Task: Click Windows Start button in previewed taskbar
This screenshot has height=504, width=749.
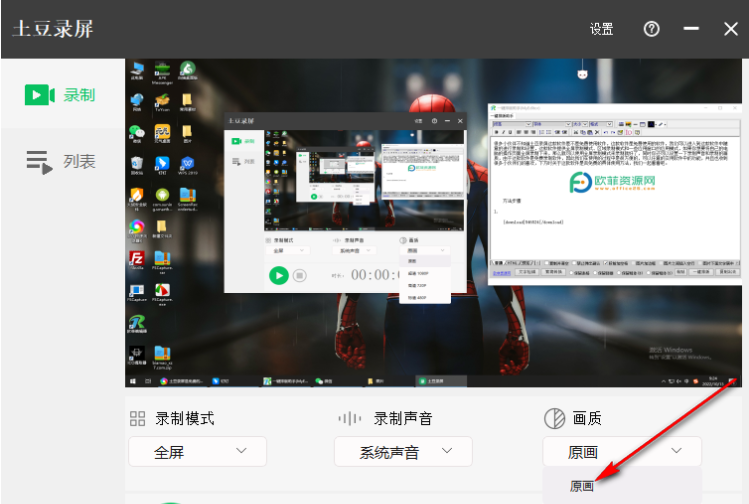Action: click(x=133, y=381)
